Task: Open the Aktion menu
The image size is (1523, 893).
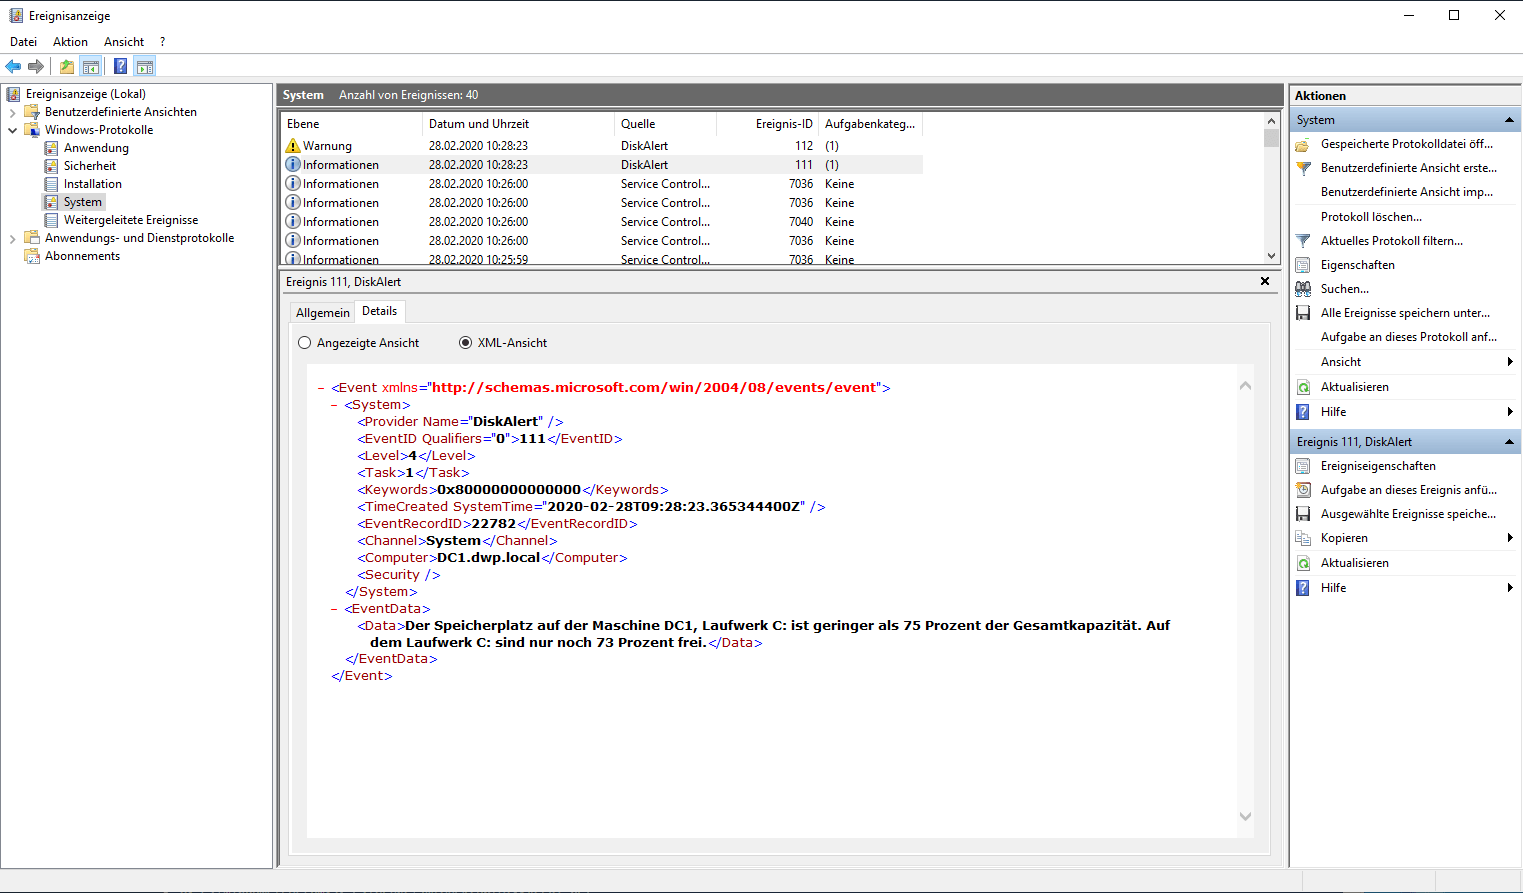Action: [70, 42]
